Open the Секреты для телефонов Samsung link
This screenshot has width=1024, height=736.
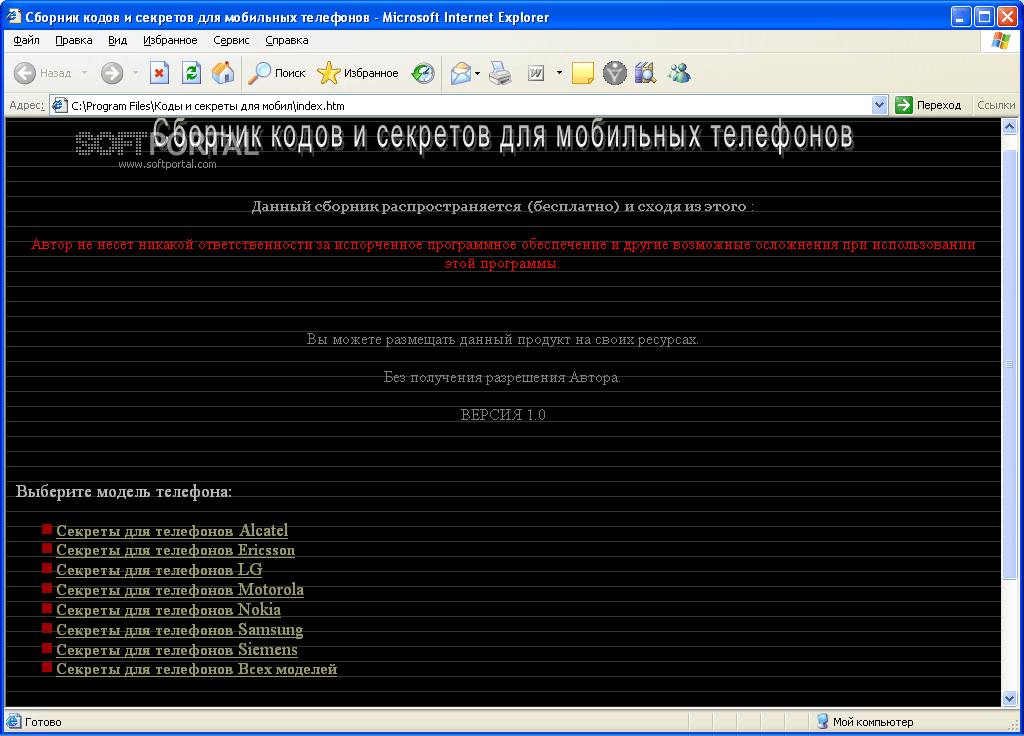[179, 630]
